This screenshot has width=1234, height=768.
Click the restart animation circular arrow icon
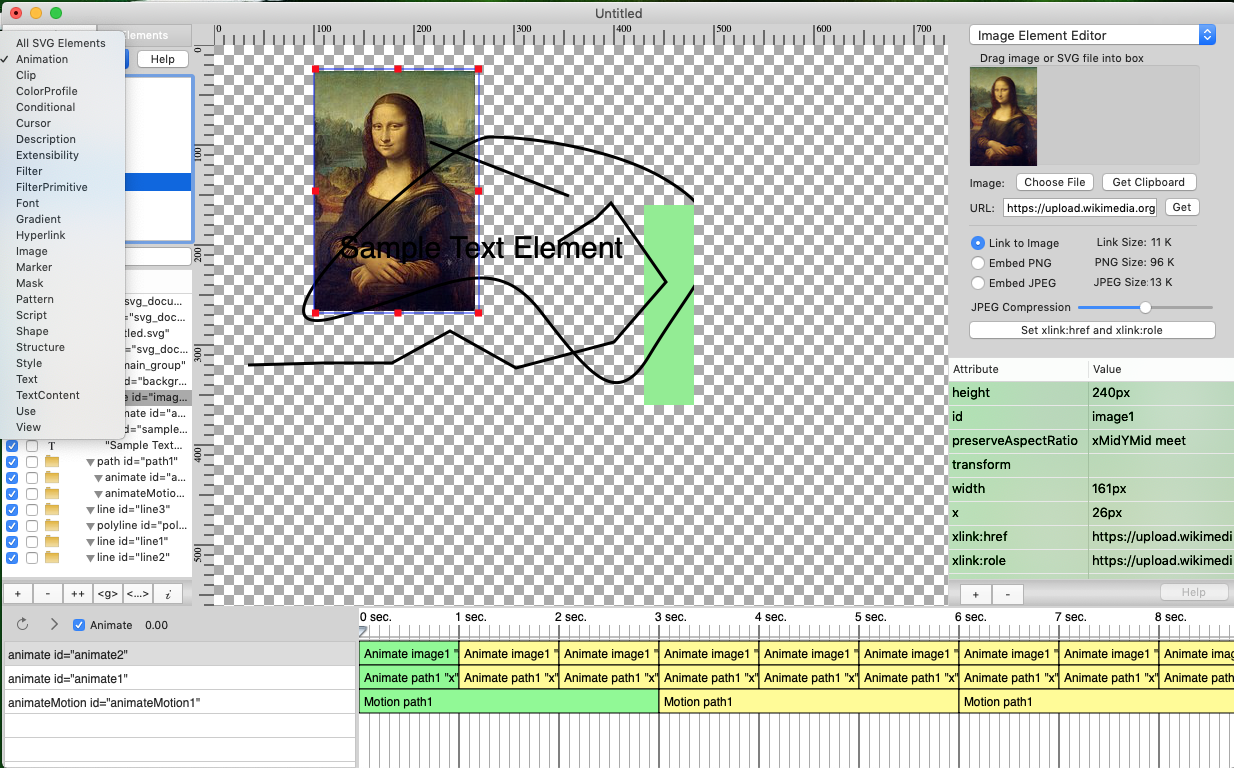tap(23, 625)
